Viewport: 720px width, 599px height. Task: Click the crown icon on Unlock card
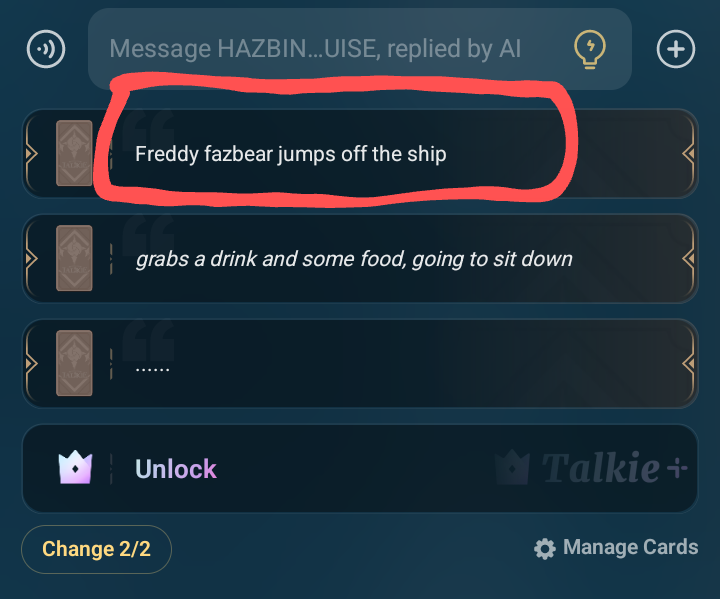(76, 468)
